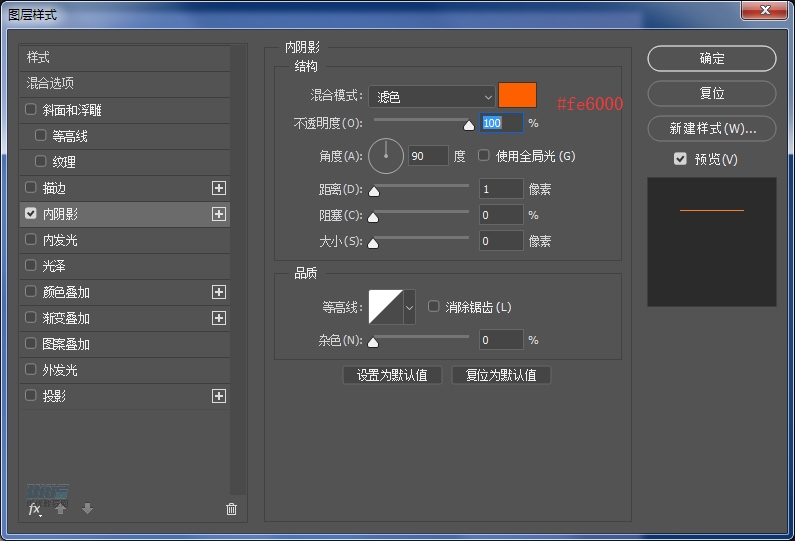Screen dimensions: 795x541
Task: Expand the 等高线 contour picker arrow
Action: [x=409, y=308]
